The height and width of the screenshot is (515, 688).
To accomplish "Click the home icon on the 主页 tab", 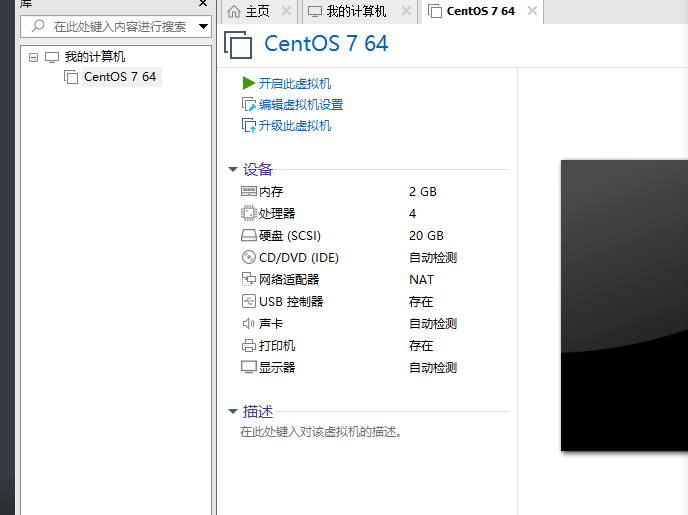I will (234, 11).
